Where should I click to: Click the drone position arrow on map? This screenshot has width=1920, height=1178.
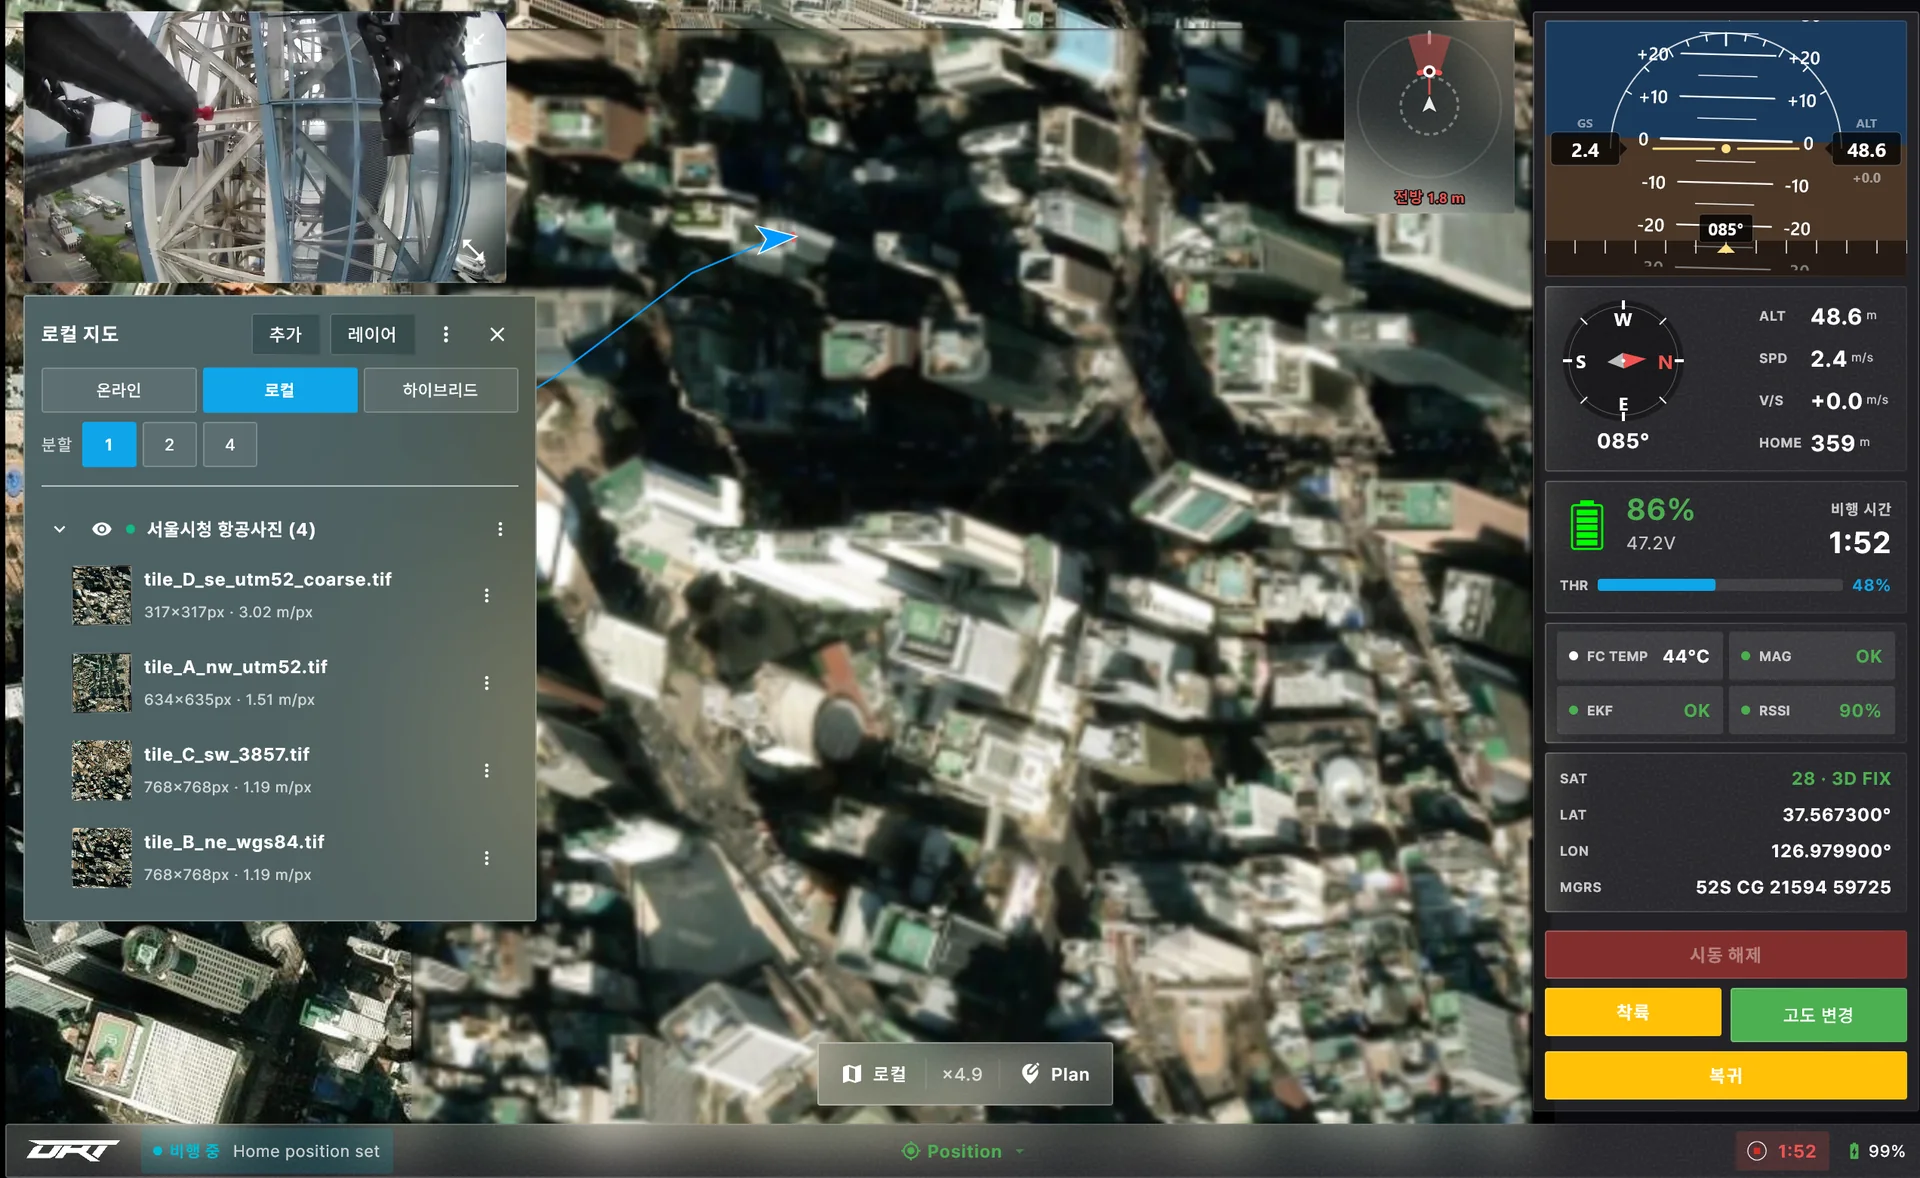pos(775,239)
